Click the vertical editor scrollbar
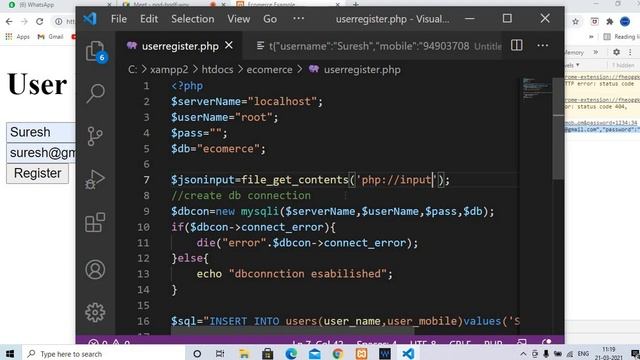Screen dimensions: 640x360 point(558,129)
